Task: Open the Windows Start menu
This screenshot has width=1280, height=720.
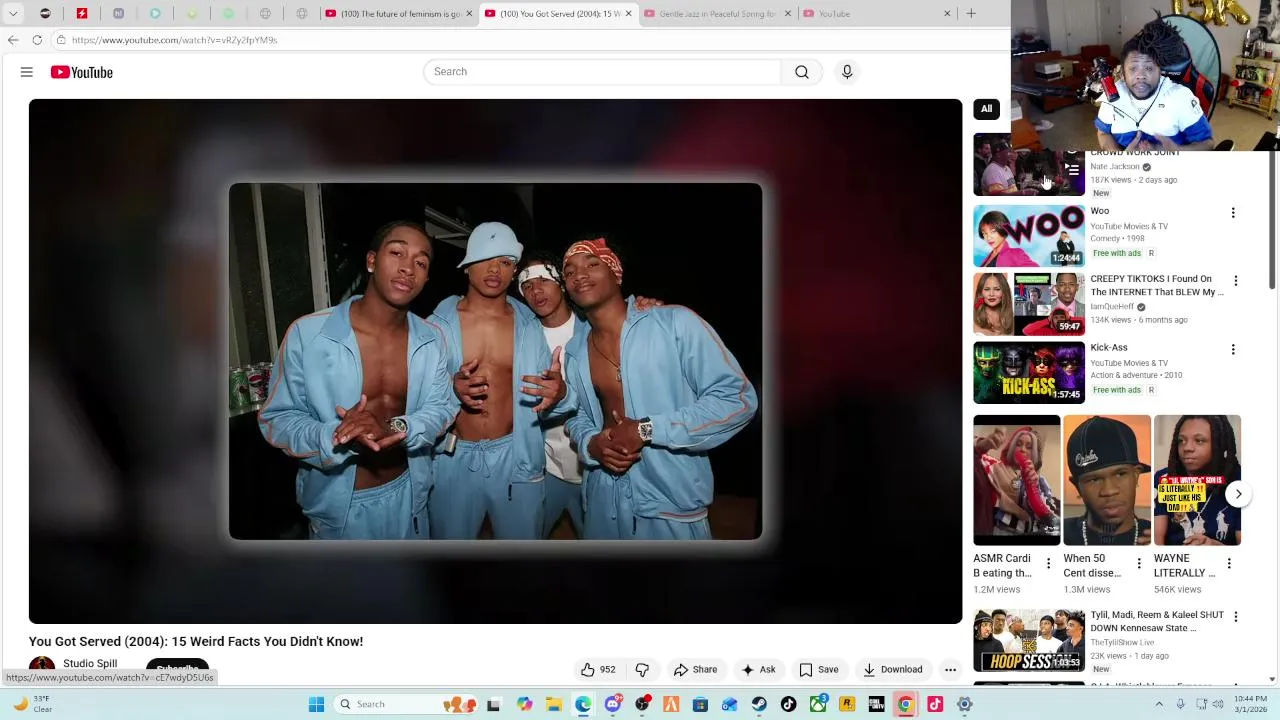Action: [316, 704]
